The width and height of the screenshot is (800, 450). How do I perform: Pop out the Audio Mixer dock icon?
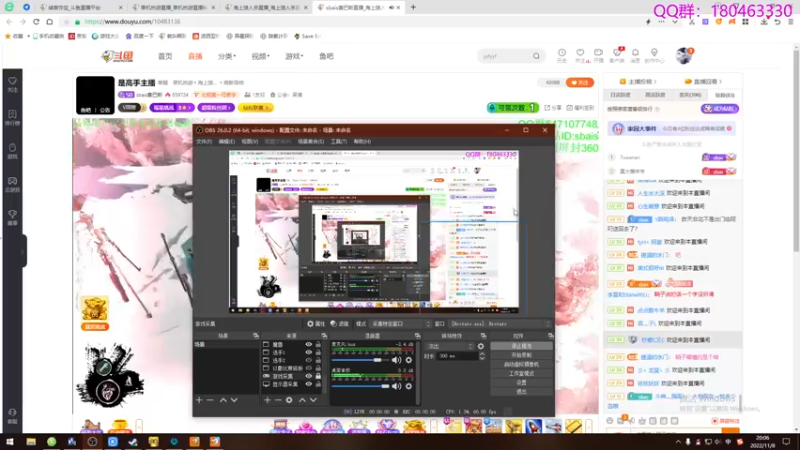pyautogui.click(x=417, y=336)
